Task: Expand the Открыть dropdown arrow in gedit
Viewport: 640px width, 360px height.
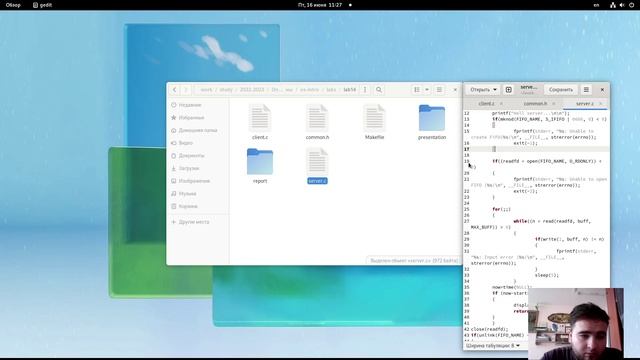Action: coord(495,90)
